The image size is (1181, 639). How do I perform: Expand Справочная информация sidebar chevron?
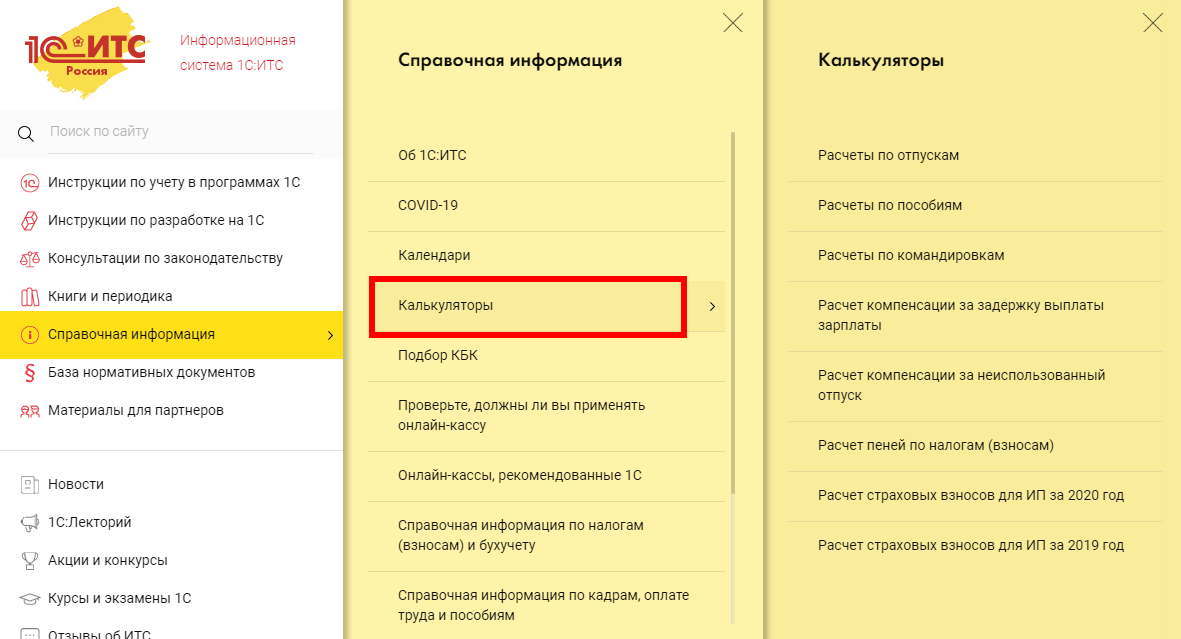(x=330, y=335)
